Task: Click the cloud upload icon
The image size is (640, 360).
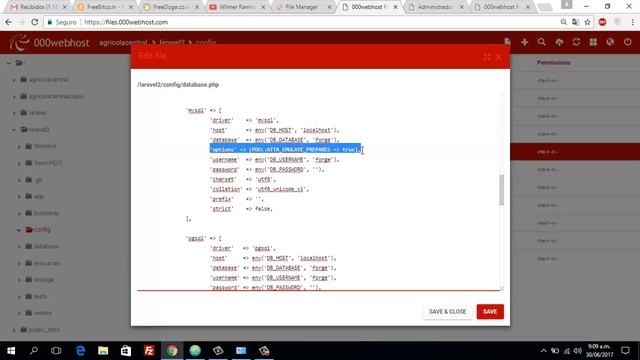Action: (x=559, y=42)
